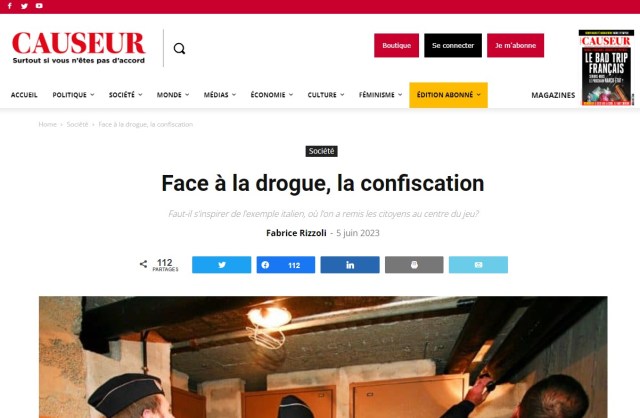Viewport: 640px width, 418px height.
Task: Open author Fabrice Rizzoli's page
Action: [x=296, y=233]
